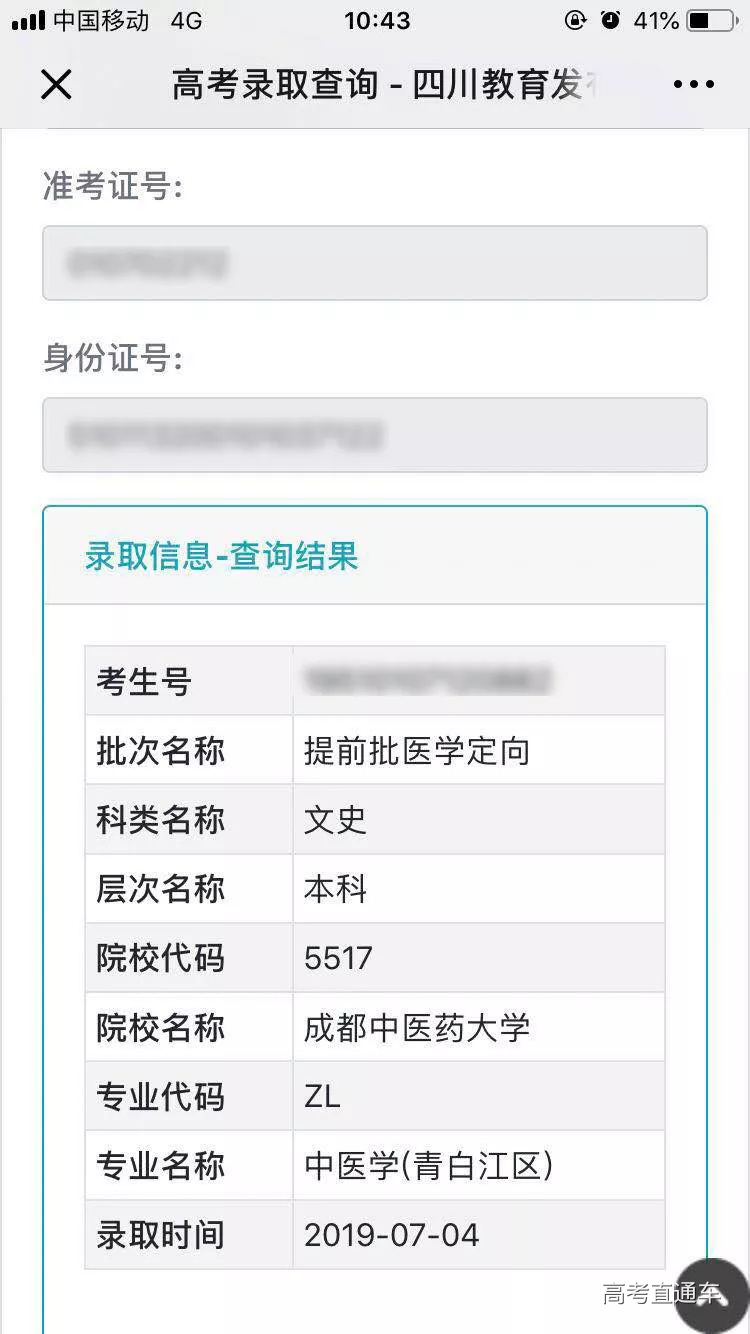The width and height of the screenshot is (750, 1334).
Task: Tap the cellular signal bars icon
Action: [x=28, y=21]
